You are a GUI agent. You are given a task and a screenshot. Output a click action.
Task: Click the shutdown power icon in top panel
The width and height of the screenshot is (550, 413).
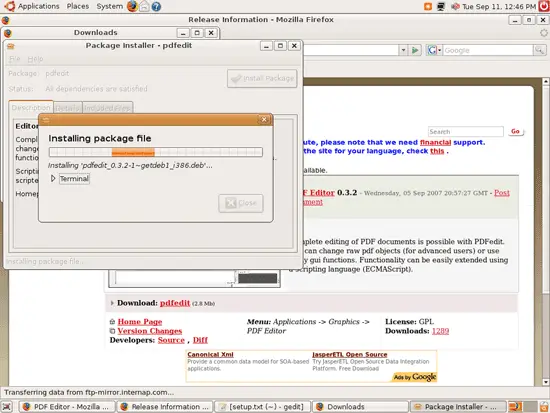click(544, 6)
